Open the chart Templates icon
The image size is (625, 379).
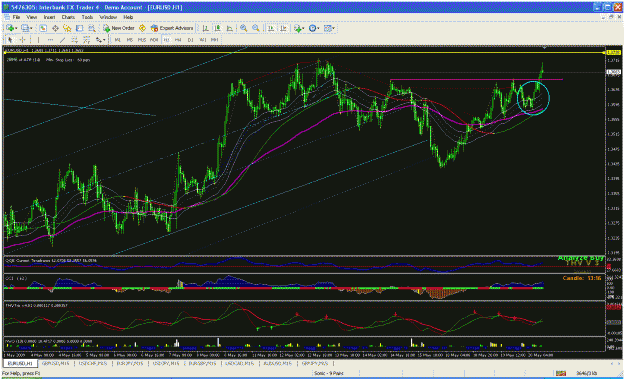tap(327, 28)
